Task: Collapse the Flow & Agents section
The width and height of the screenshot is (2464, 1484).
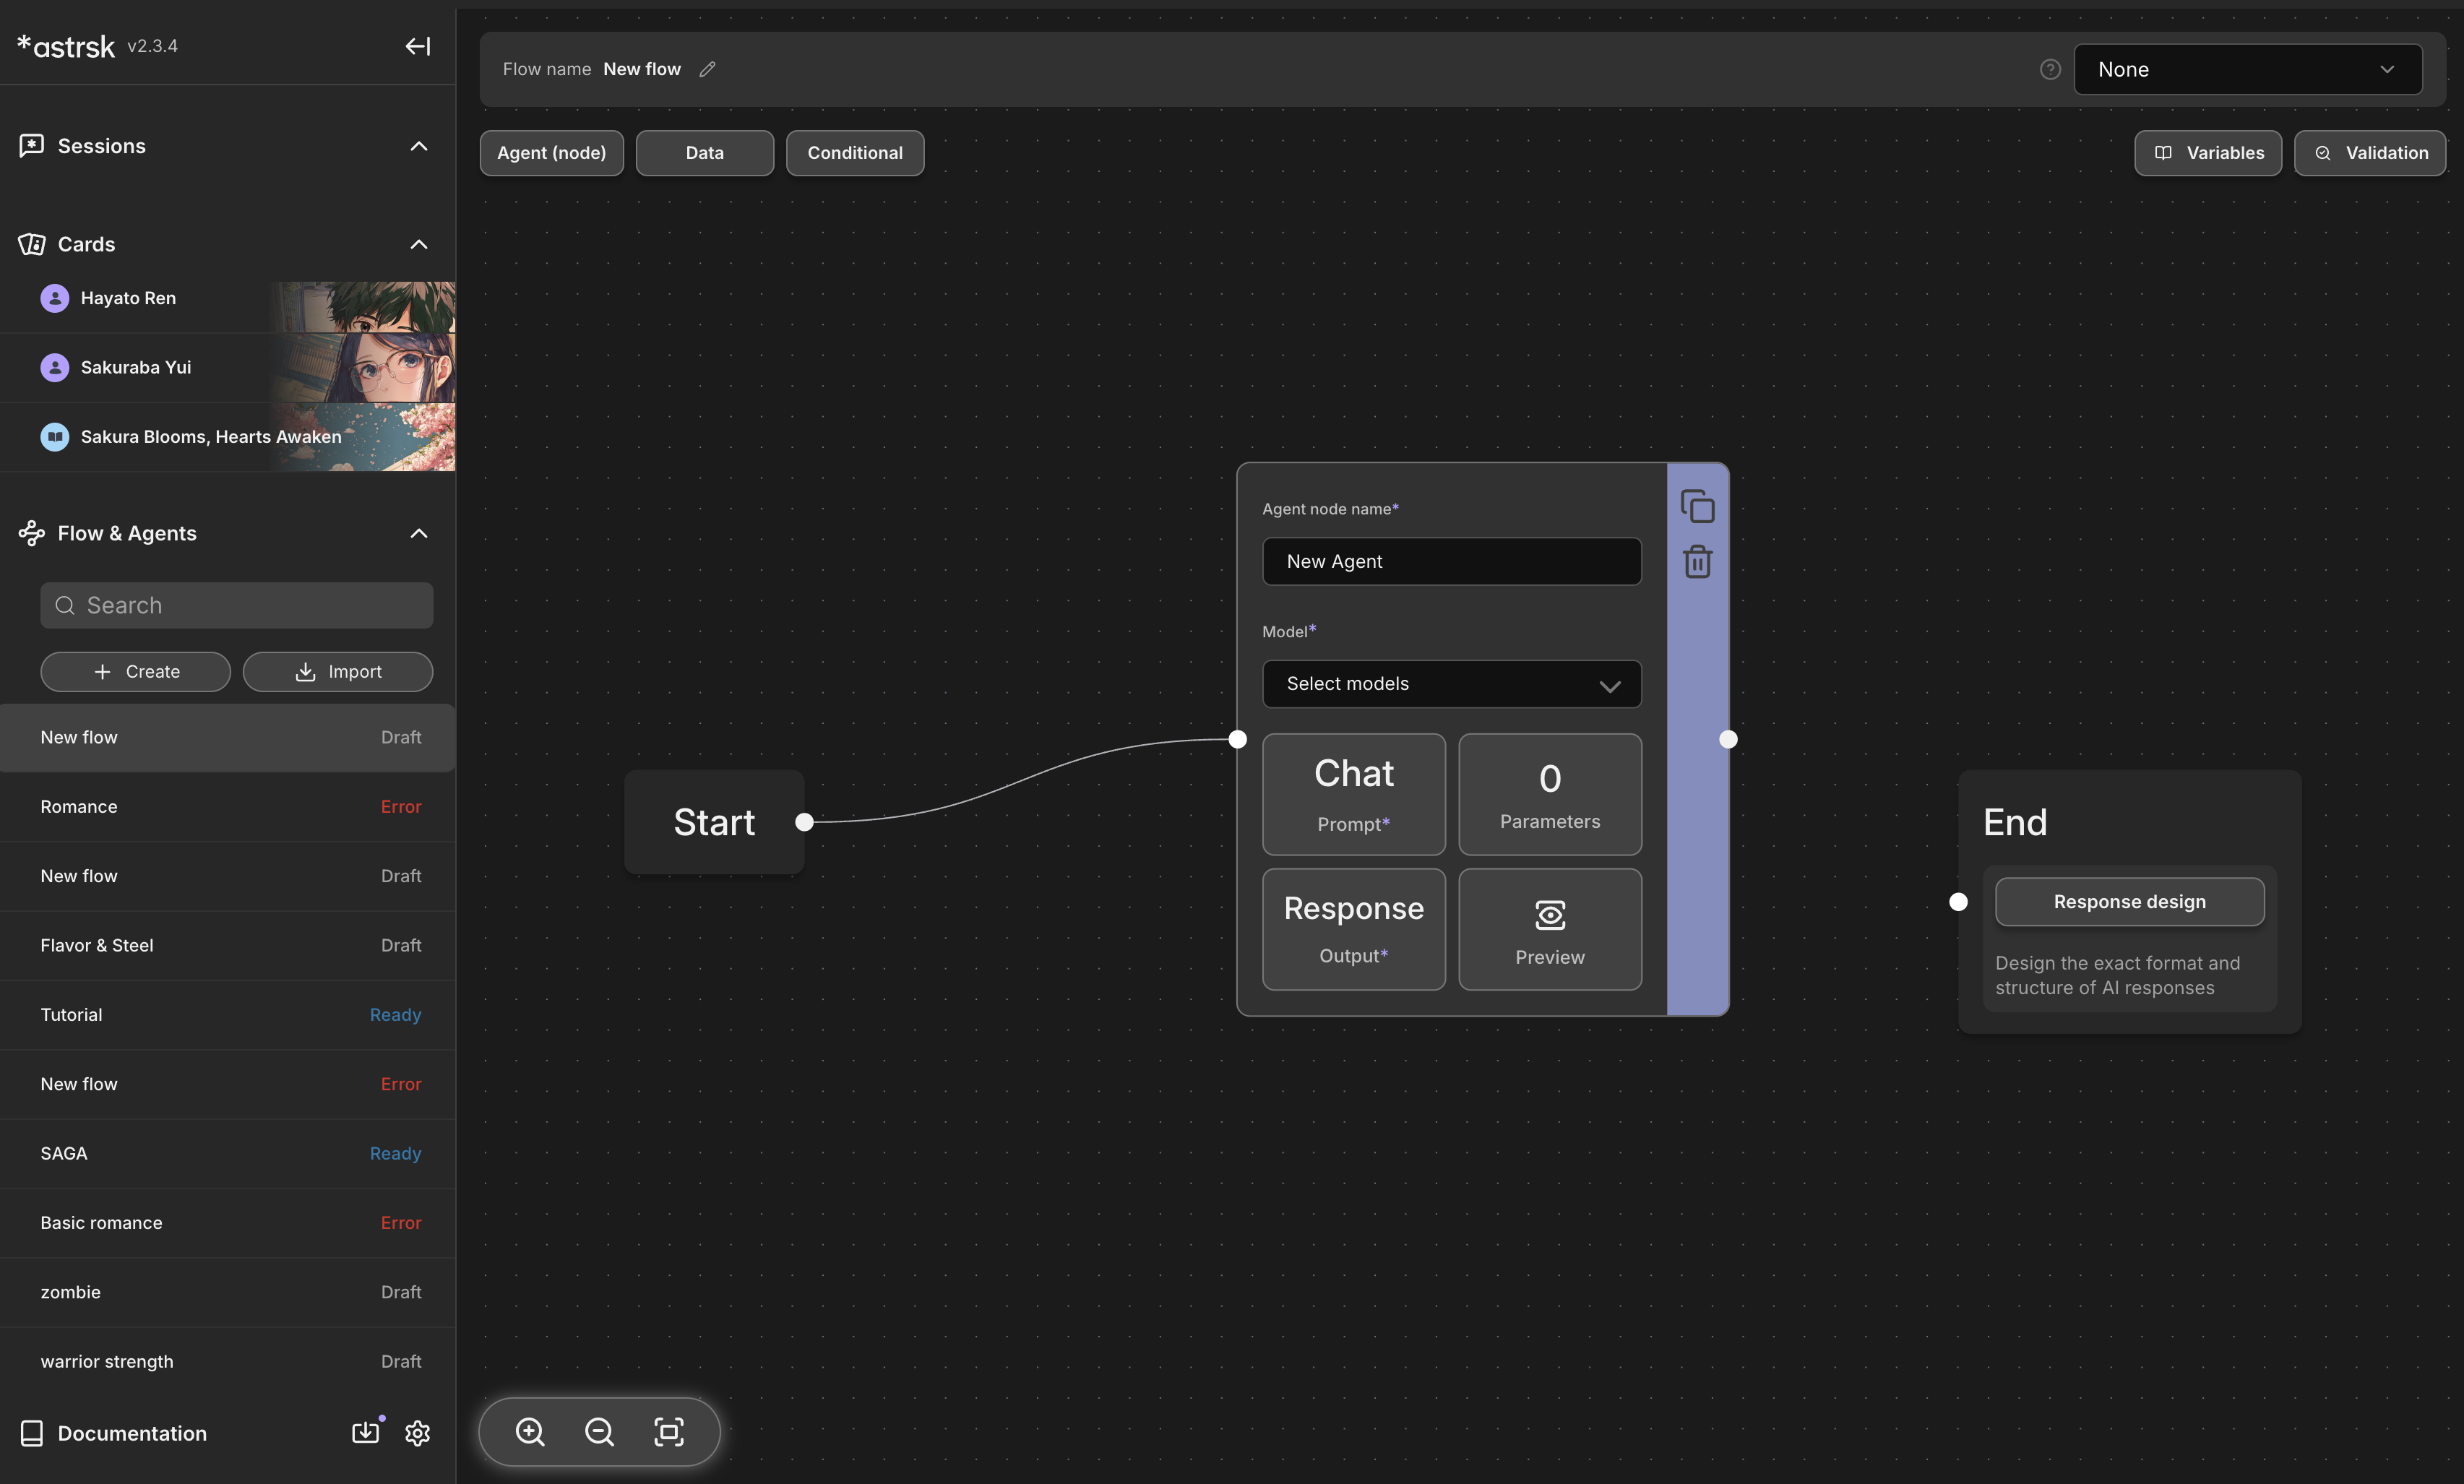Action: pyautogui.click(x=419, y=533)
